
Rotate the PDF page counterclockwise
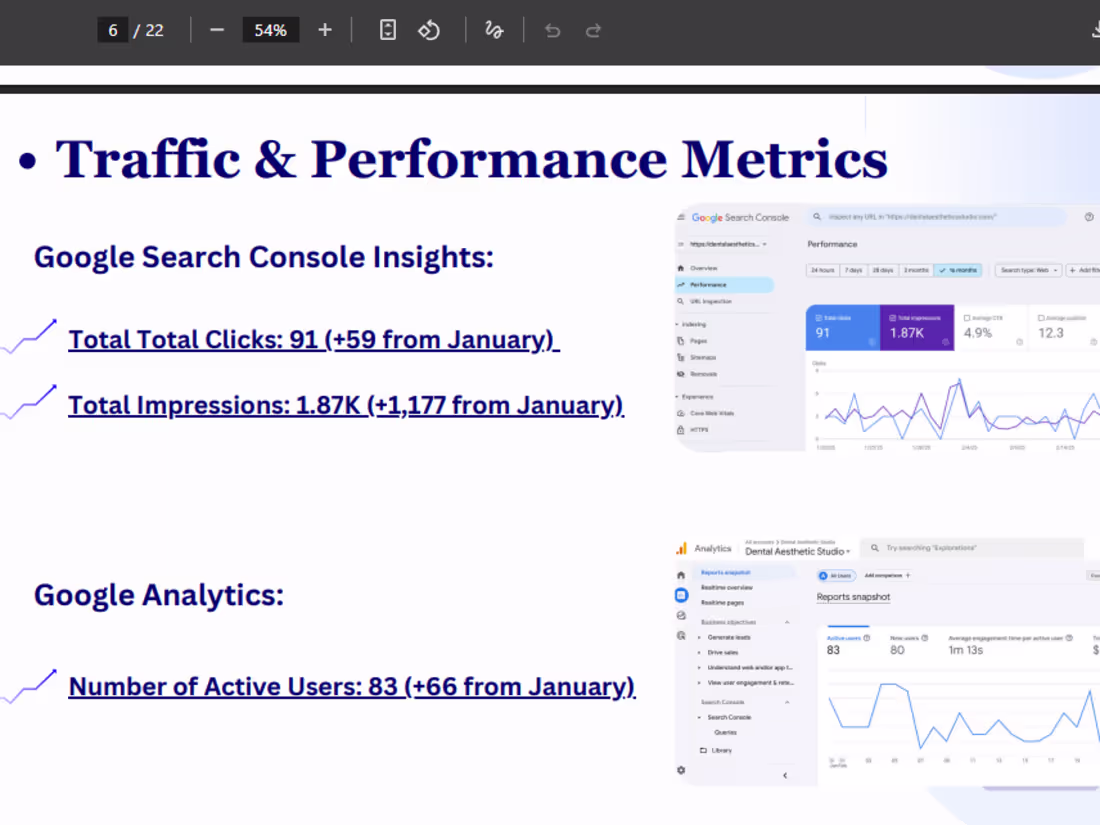(x=429, y=30)
